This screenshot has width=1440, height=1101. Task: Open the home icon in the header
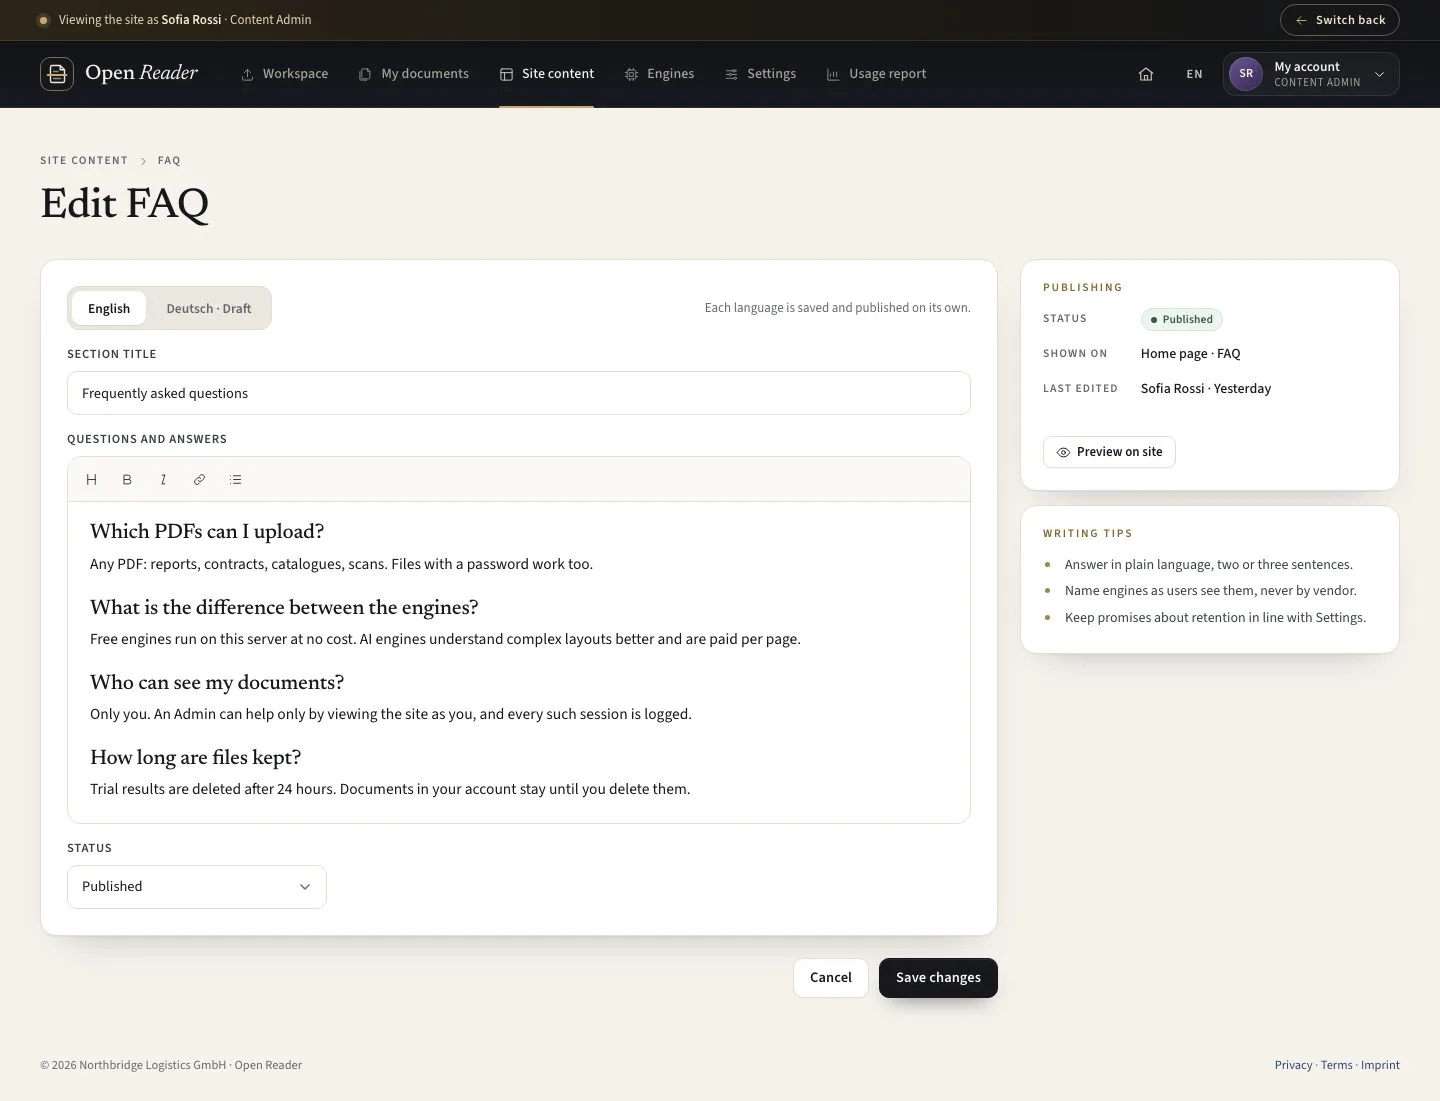(1146, 74)
